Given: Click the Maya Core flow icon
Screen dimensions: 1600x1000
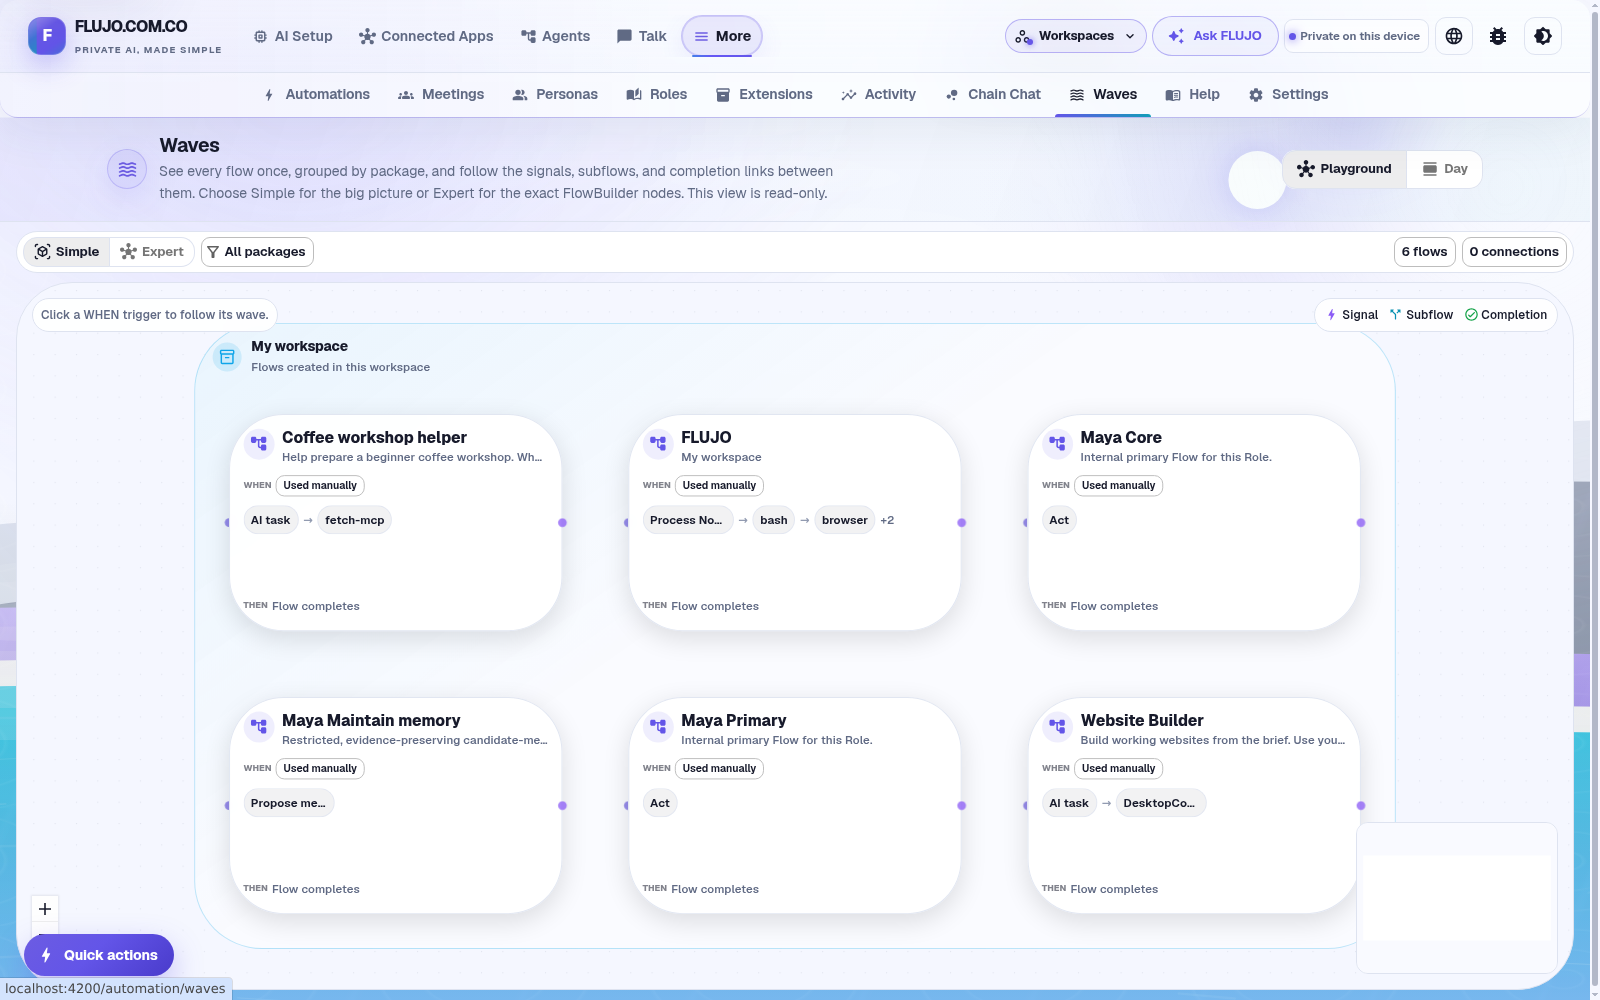Looking at the screenshot, I should point(1057,443).
